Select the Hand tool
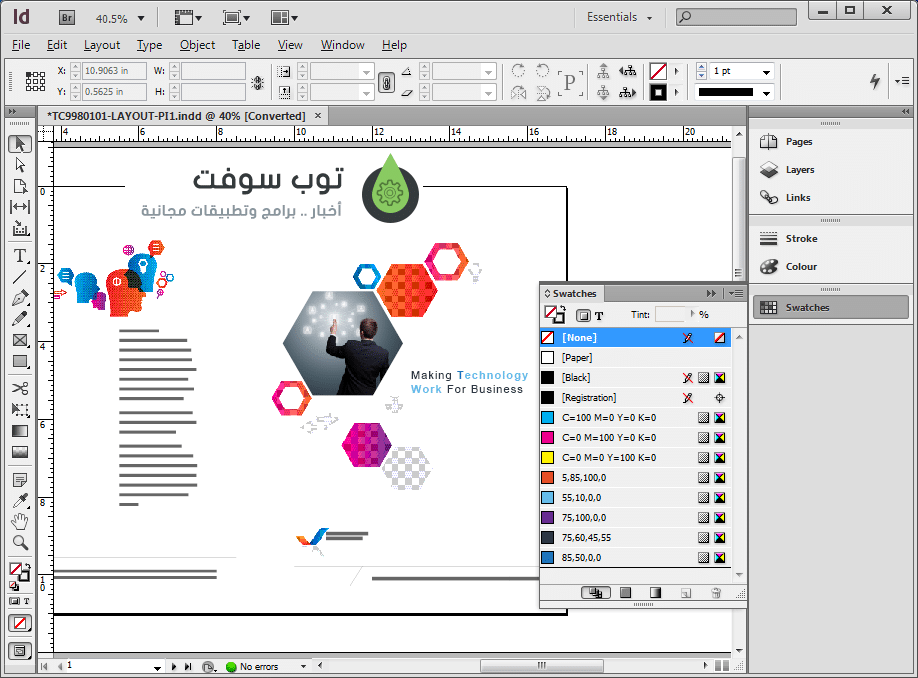 [20, 521]
